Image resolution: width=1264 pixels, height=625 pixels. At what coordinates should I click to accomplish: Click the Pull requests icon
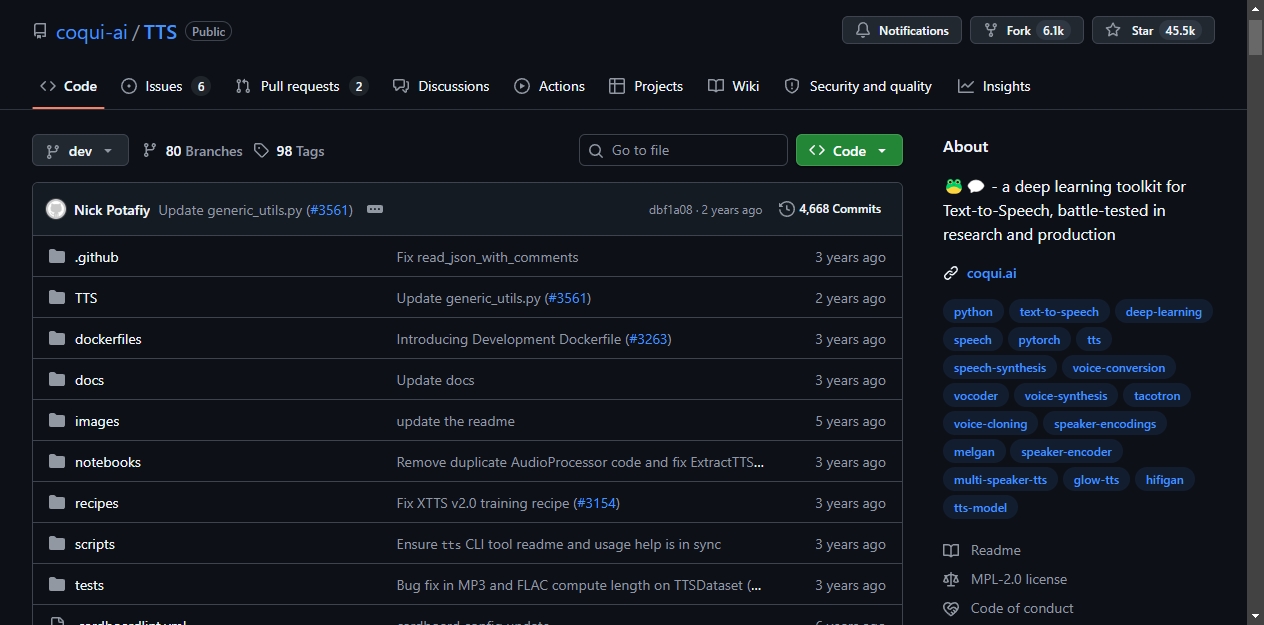pyautogui.click(x=243, y=86)
